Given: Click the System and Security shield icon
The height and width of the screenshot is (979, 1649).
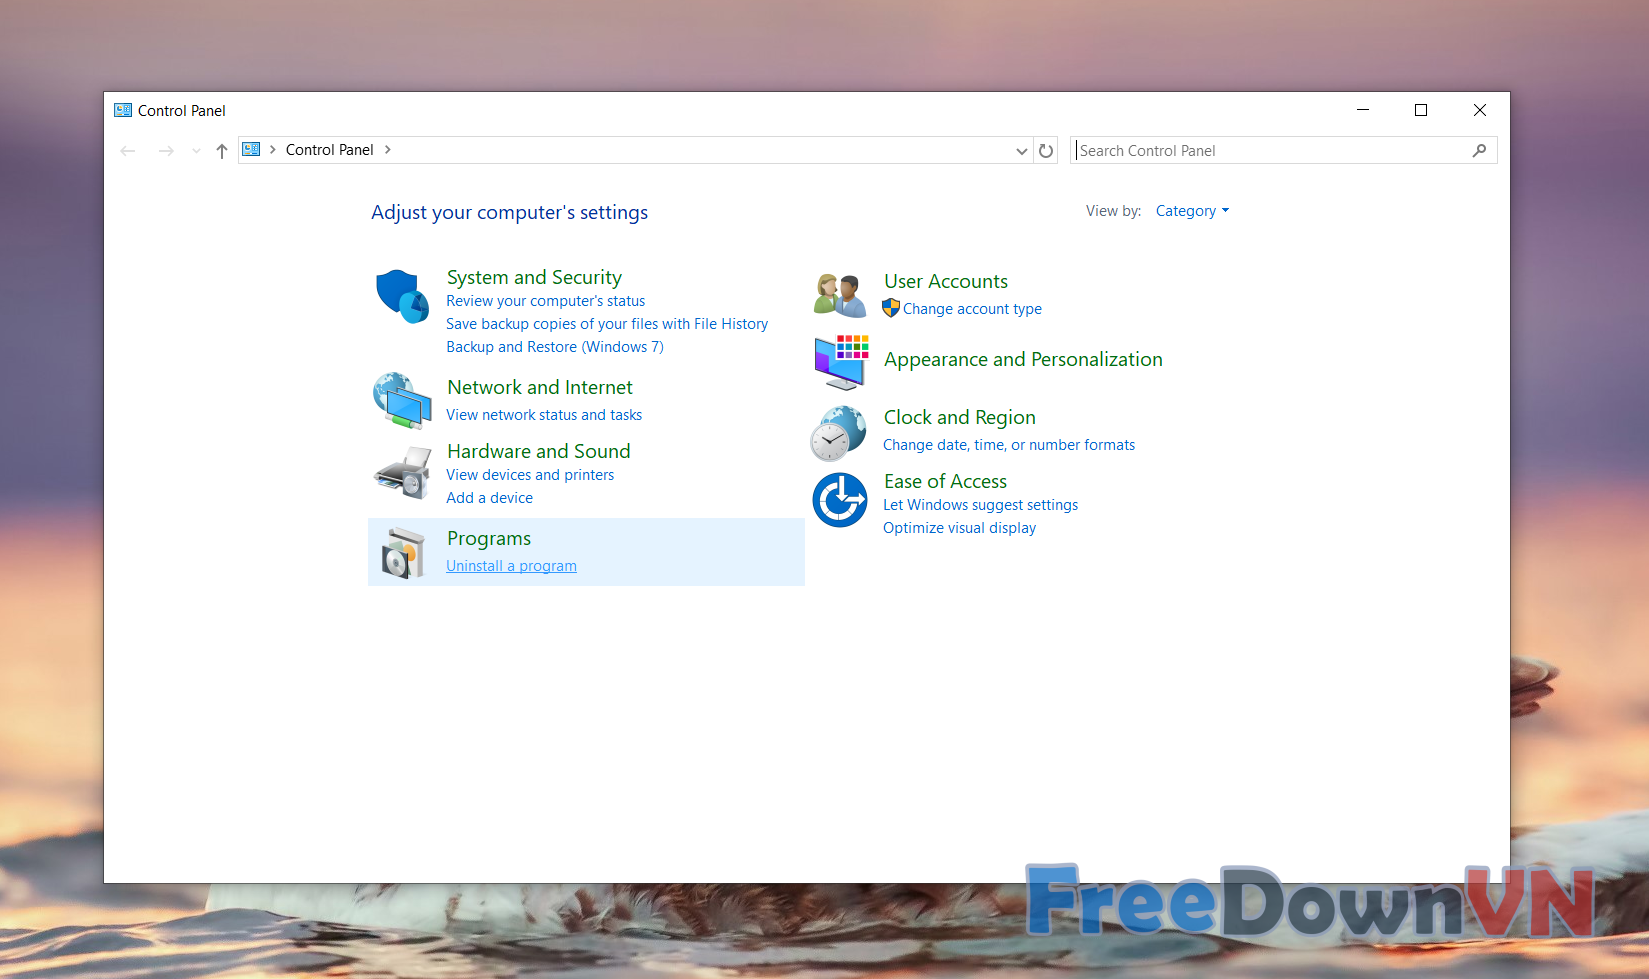Looking at the screenshot, I should [x=402, y=296].
